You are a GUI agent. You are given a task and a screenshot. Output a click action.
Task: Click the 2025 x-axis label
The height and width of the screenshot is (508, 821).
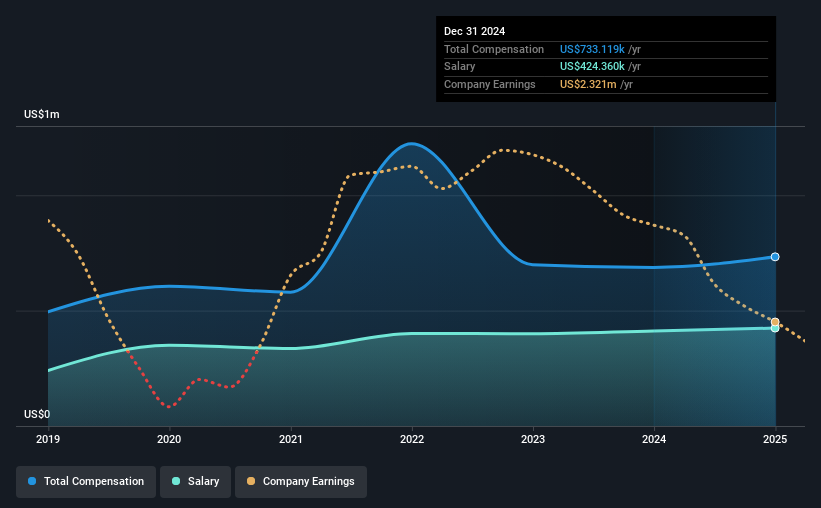coord(775,439)
